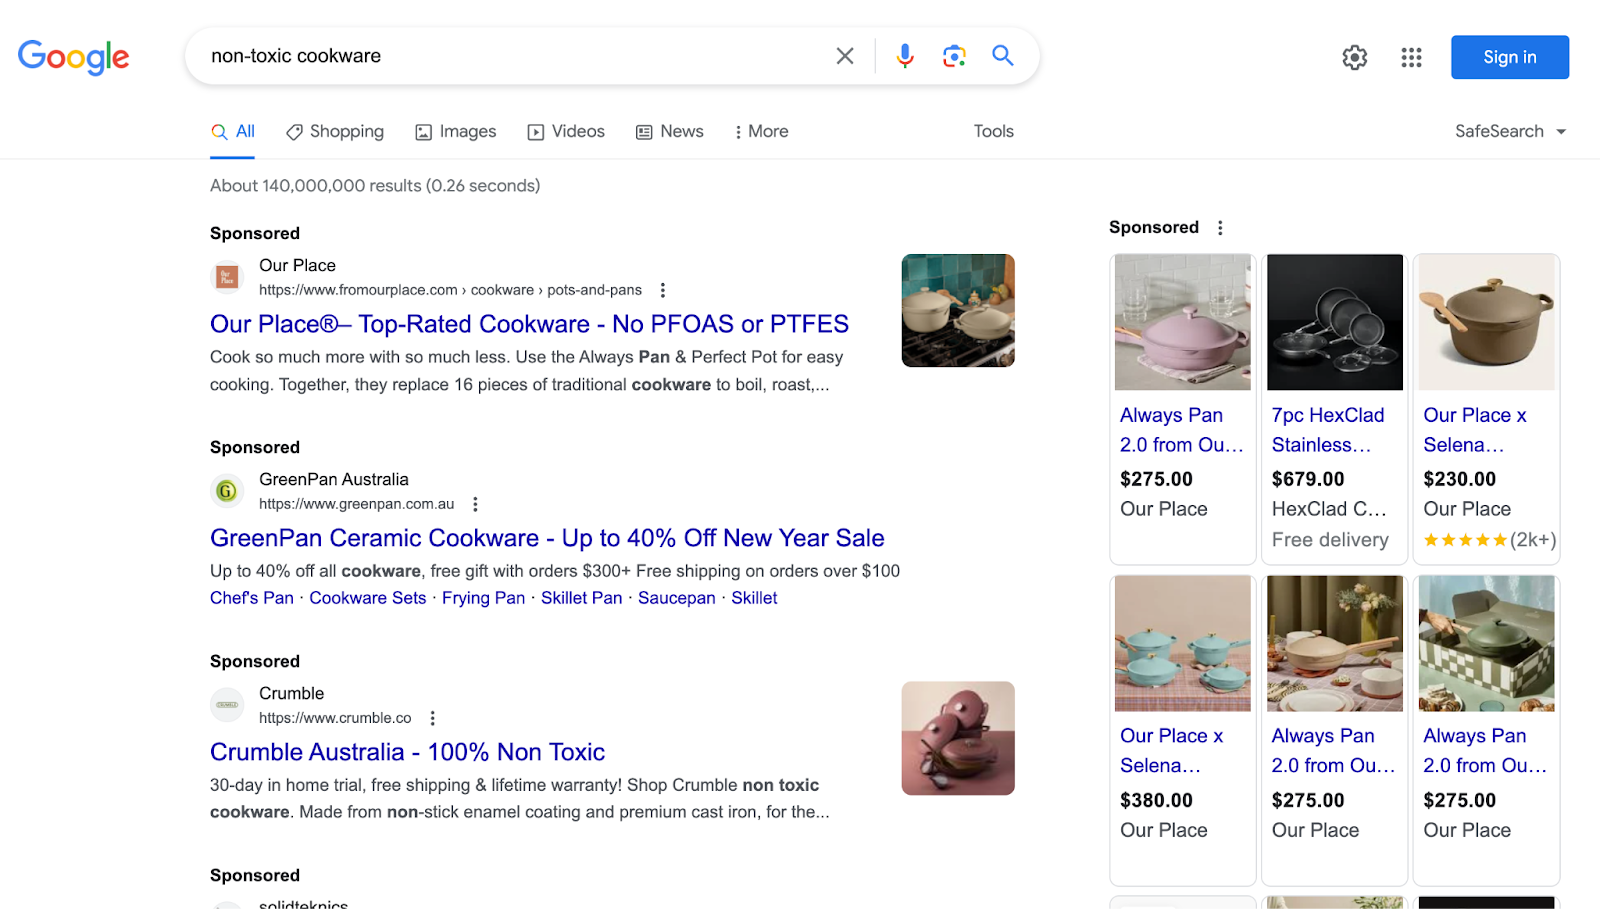This screenshot has height=909, width=1600.
Task: Open beige Always Pan 2.0 product image
Action: pos(1335,643)
